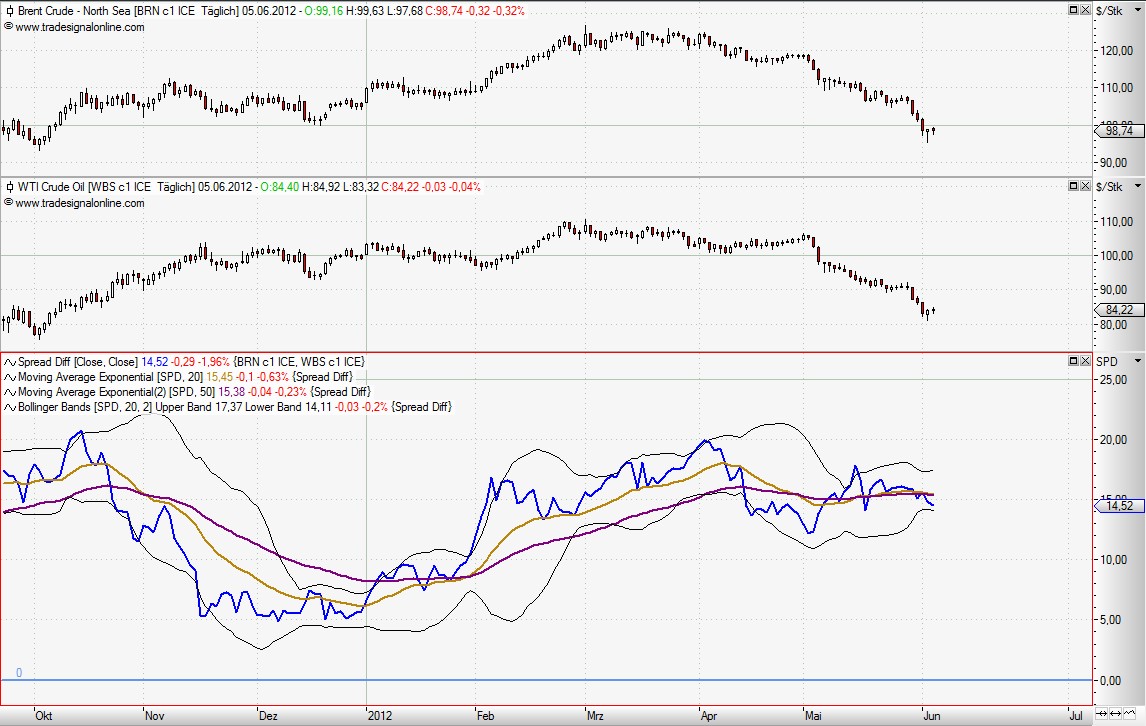Image resolution: width=1146 pixels, height=726 pixels.
Task: Maximize the Spread Diff indicator pane
Action: 1073,360
